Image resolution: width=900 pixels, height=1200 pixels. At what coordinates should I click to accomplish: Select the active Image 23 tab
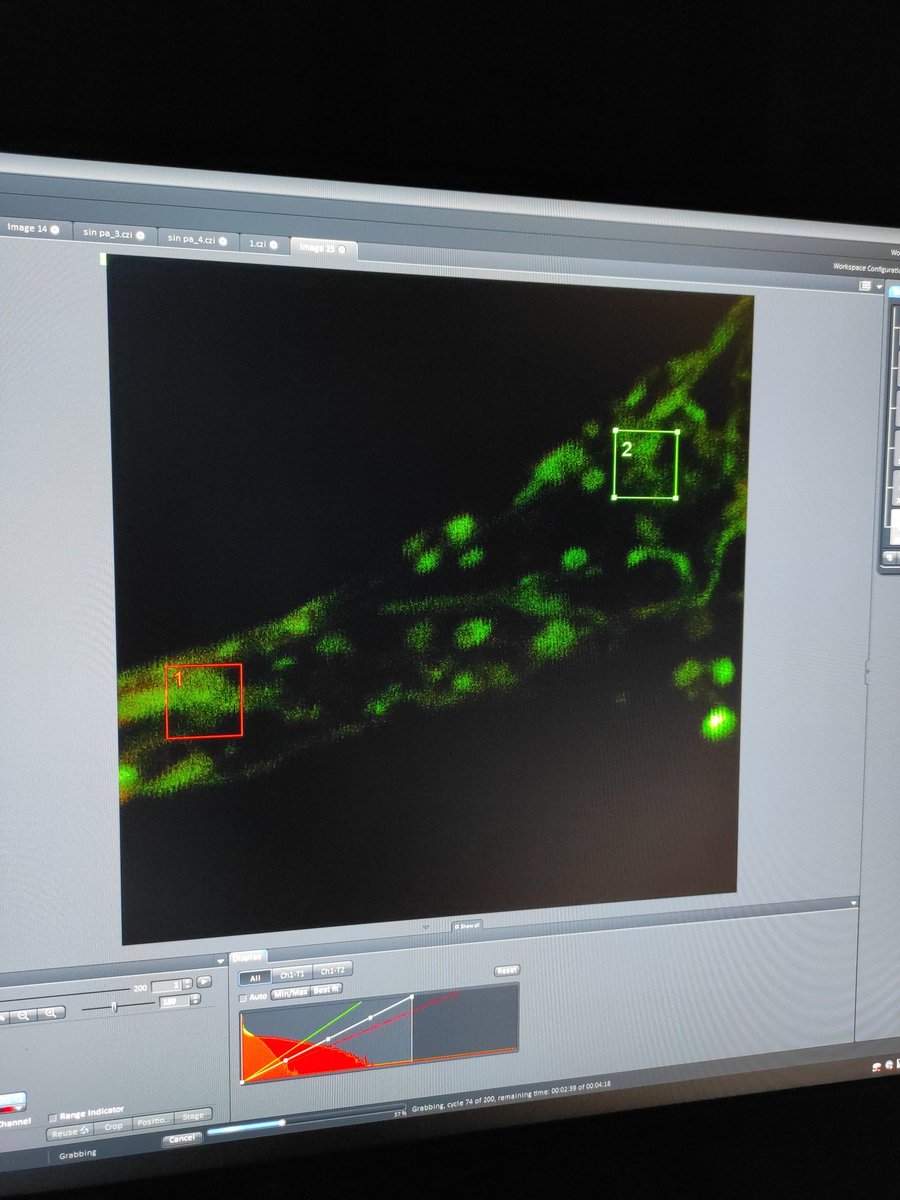point(322,247)
